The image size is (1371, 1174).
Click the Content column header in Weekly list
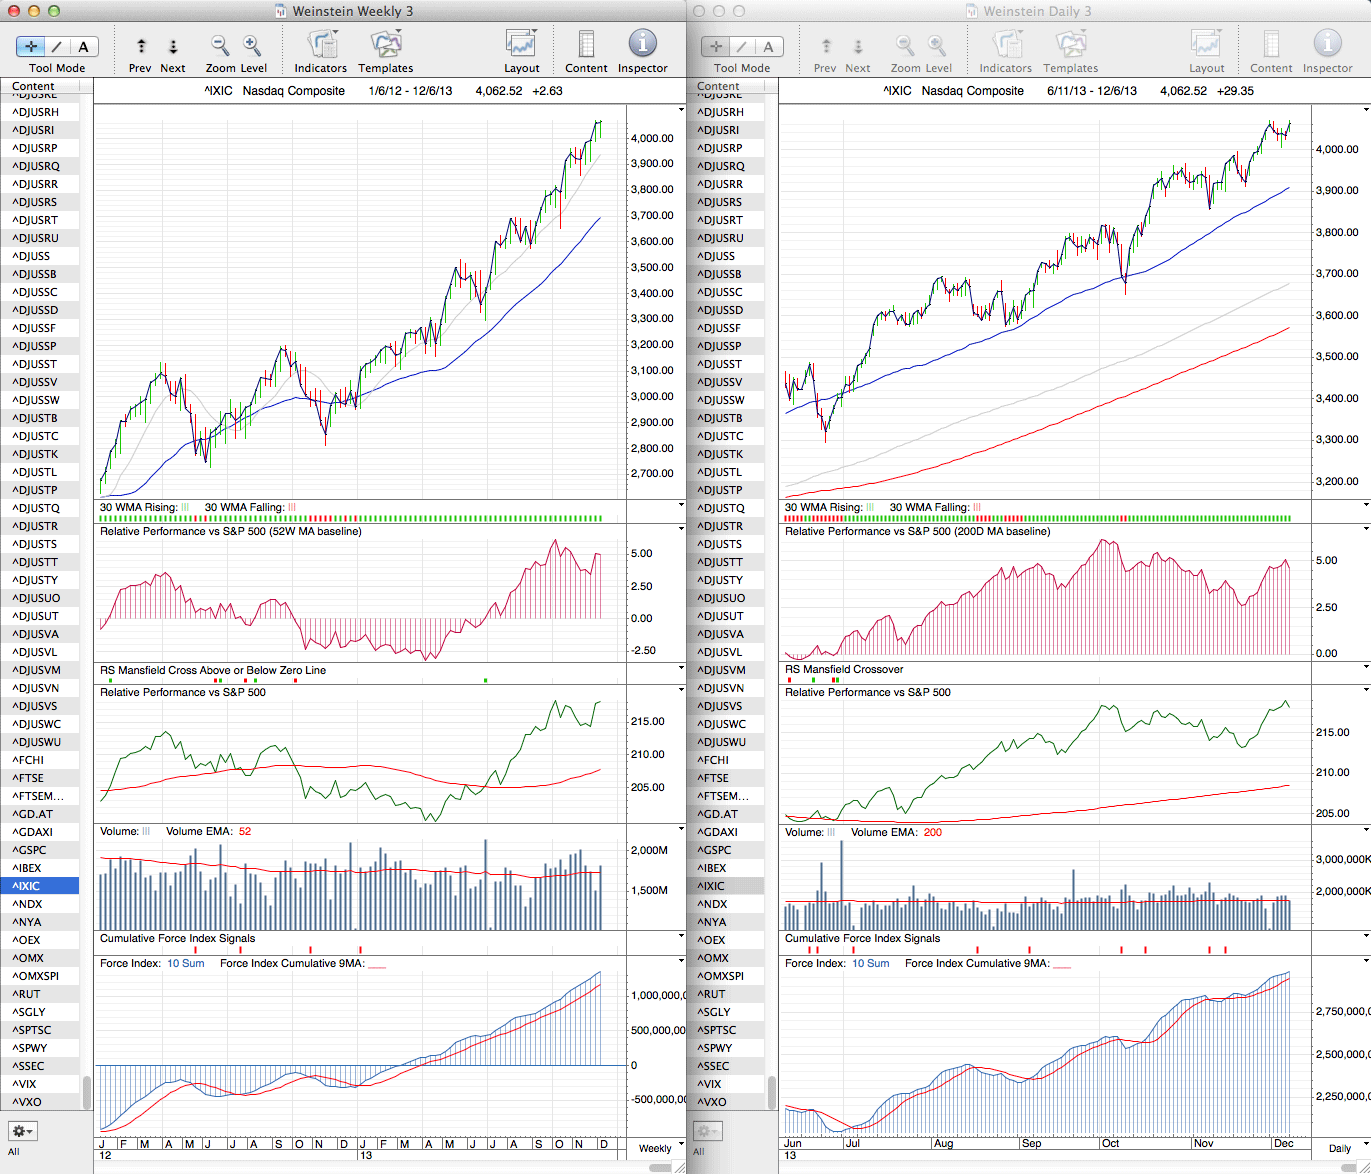pyautogui.click(x=40, y=87)
